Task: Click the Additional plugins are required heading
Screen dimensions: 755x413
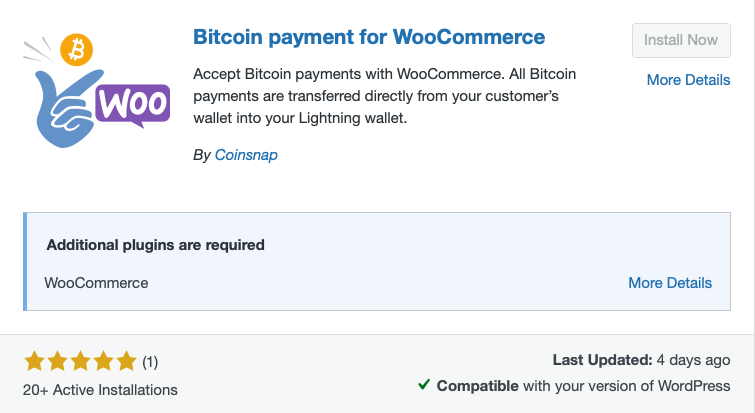Action: [155, 244]
